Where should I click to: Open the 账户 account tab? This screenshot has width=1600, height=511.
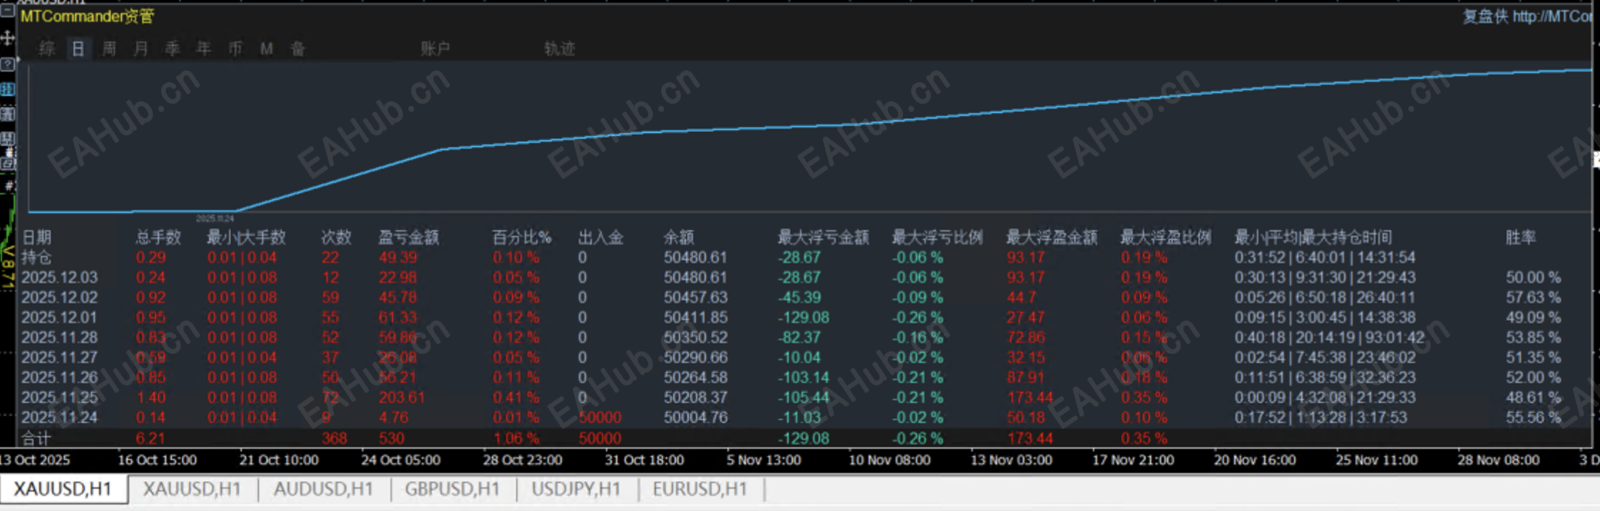coord(435,48)
